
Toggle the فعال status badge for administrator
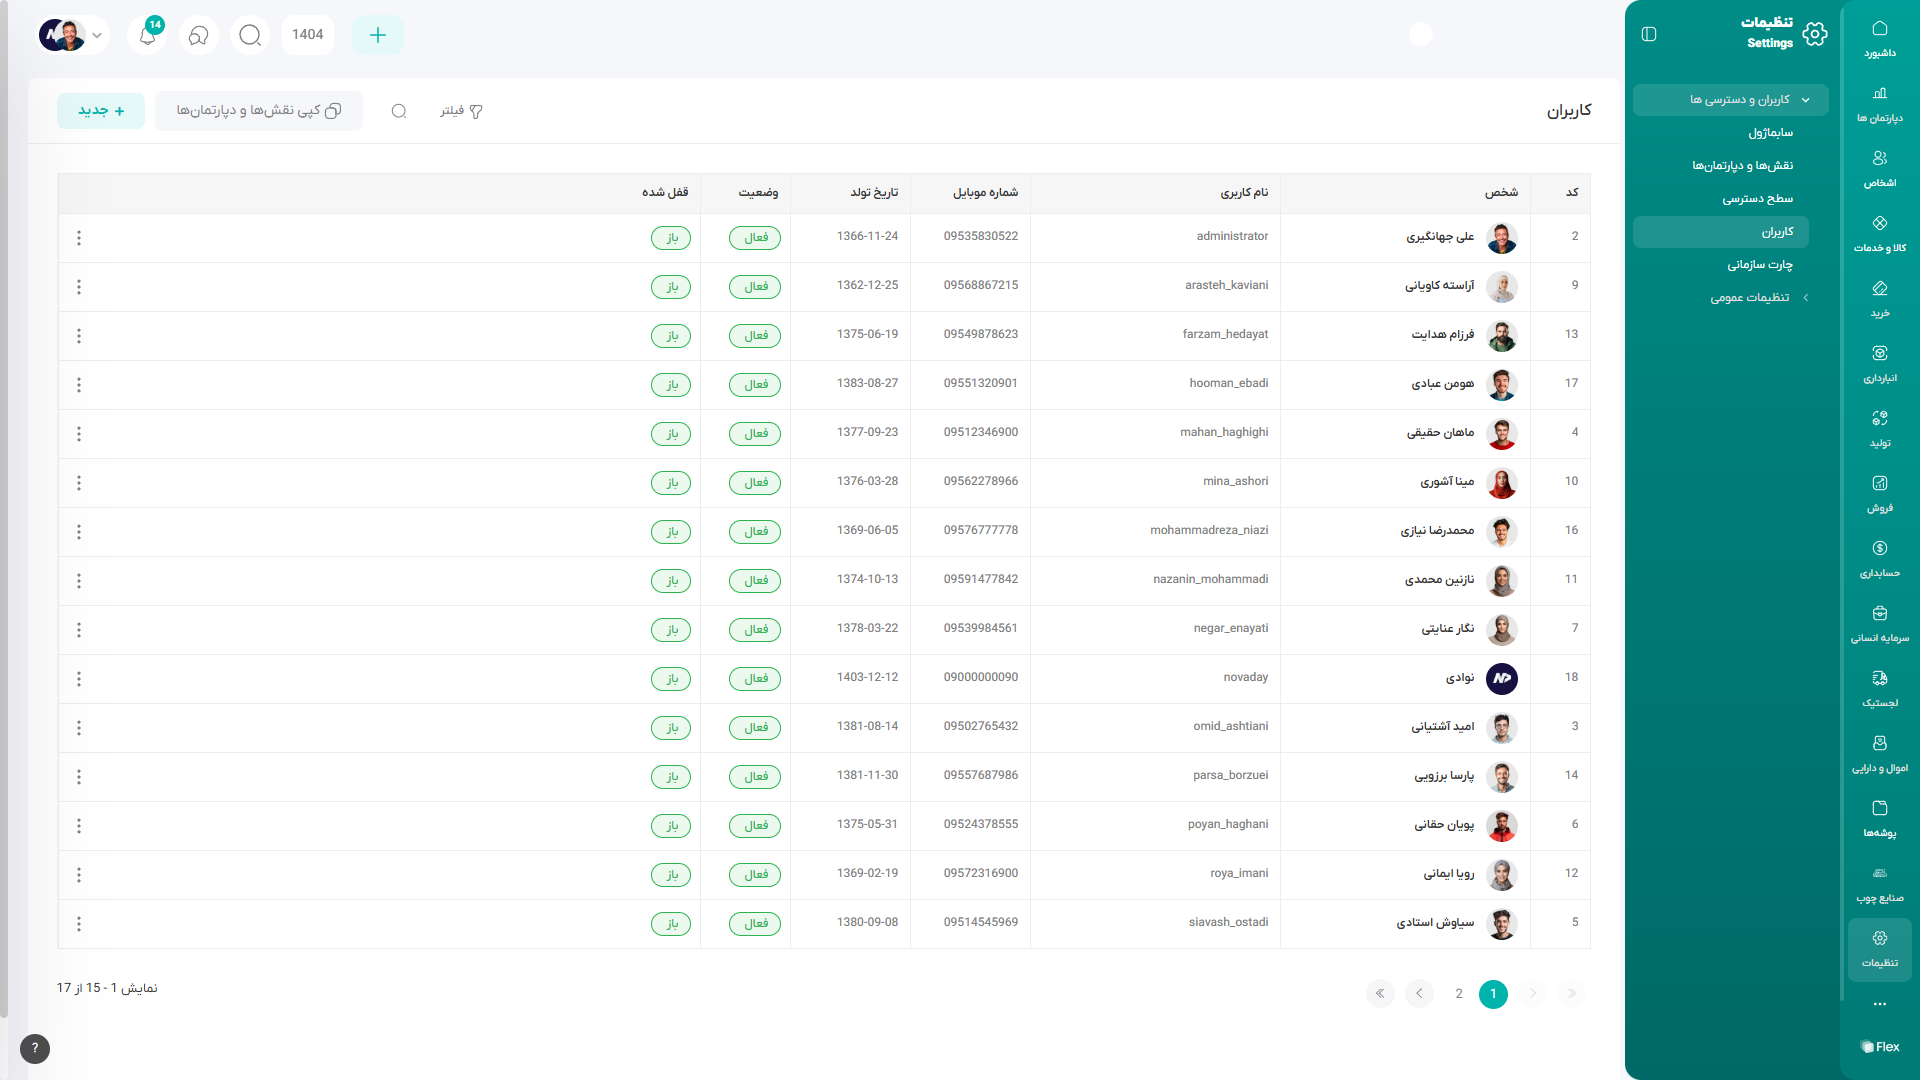point(755,238)
